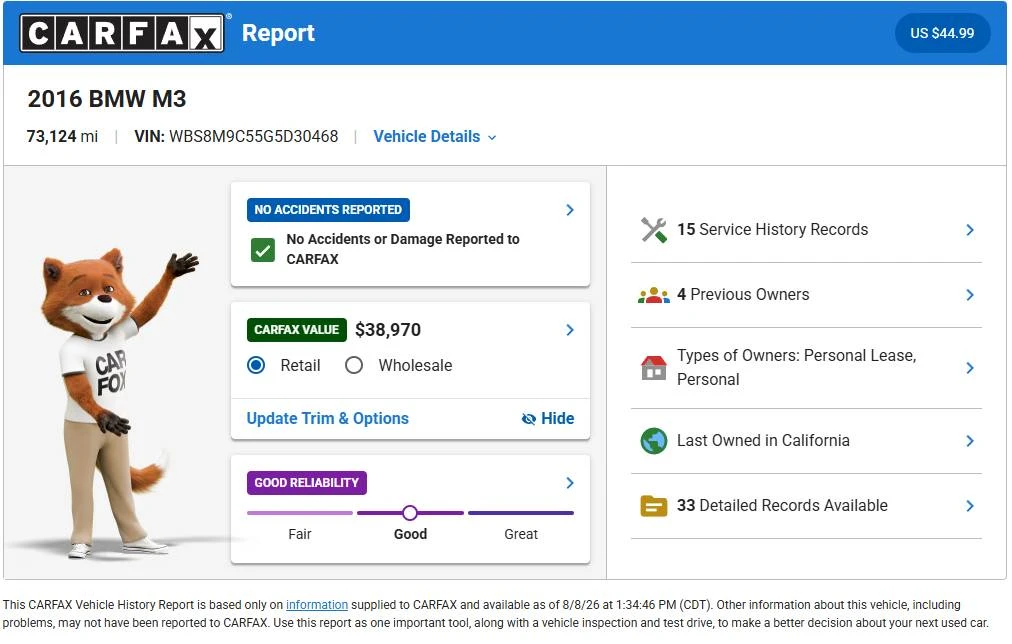Screen dimensions: 1012x644
Task: Click the yellow detailed records folder icon
Action: [654, 506]
